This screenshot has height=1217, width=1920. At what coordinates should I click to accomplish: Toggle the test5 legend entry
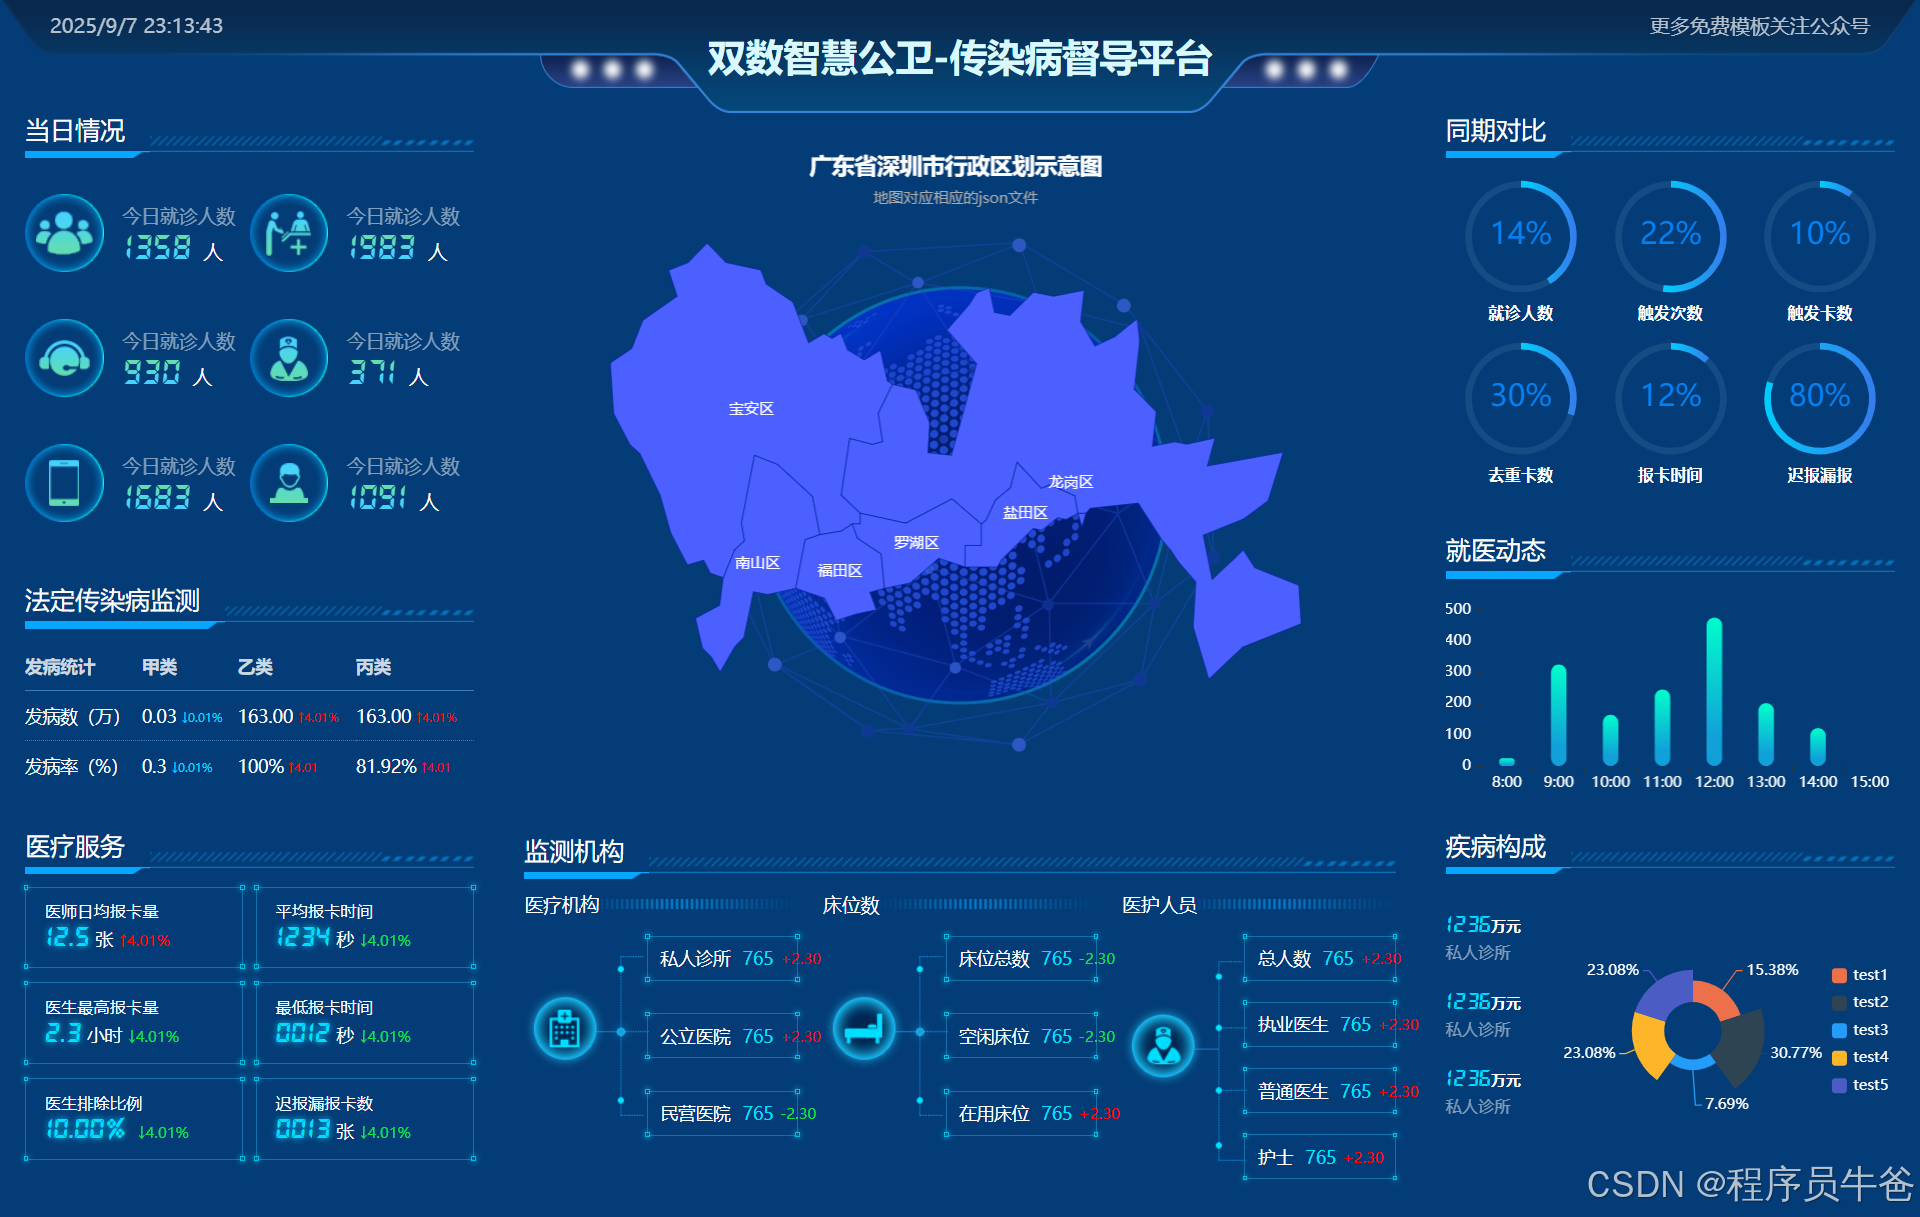[1860, 1085]
